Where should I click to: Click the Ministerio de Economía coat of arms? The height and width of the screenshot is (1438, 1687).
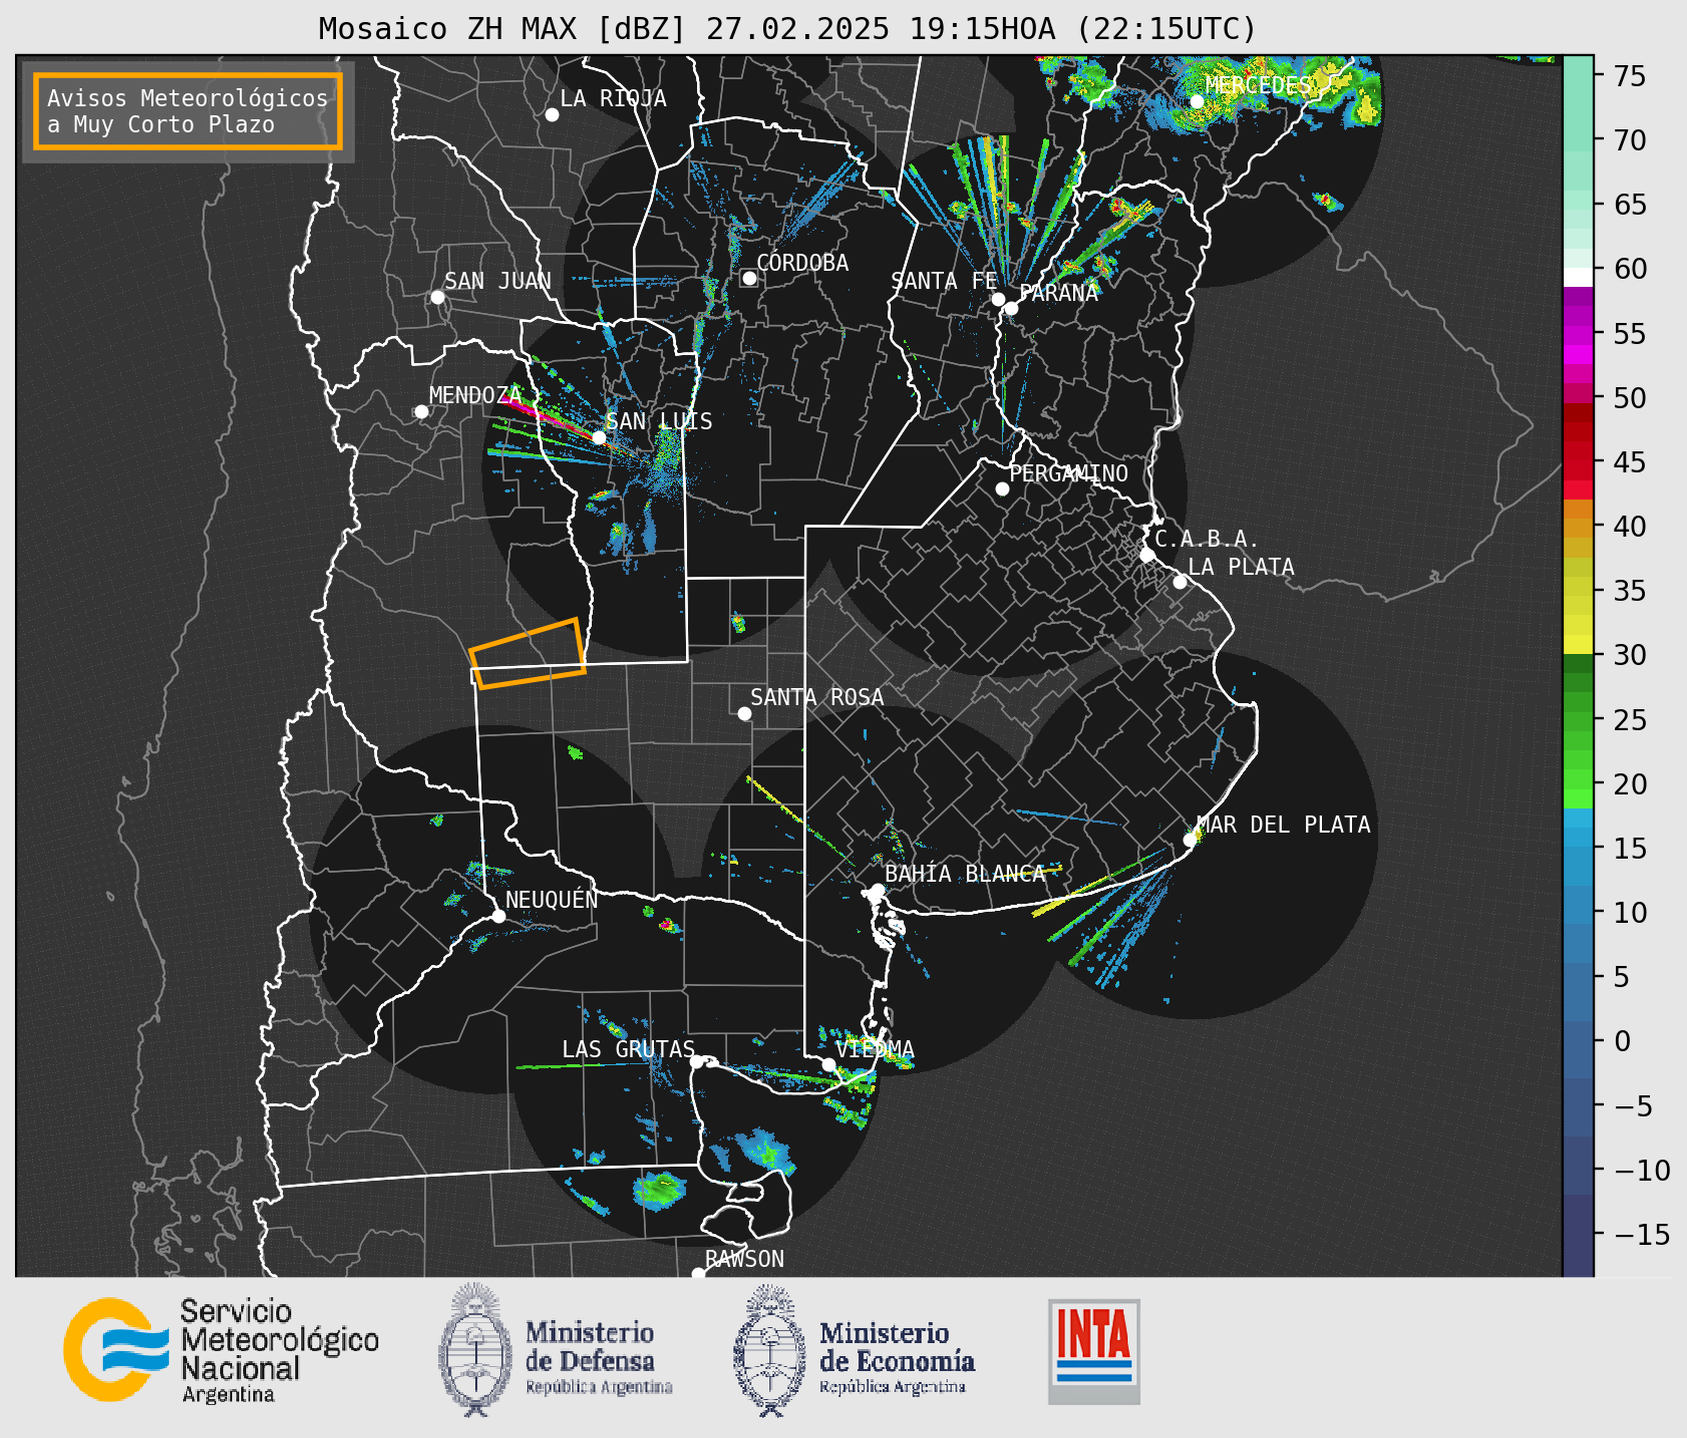click(x=770, y=1350)
